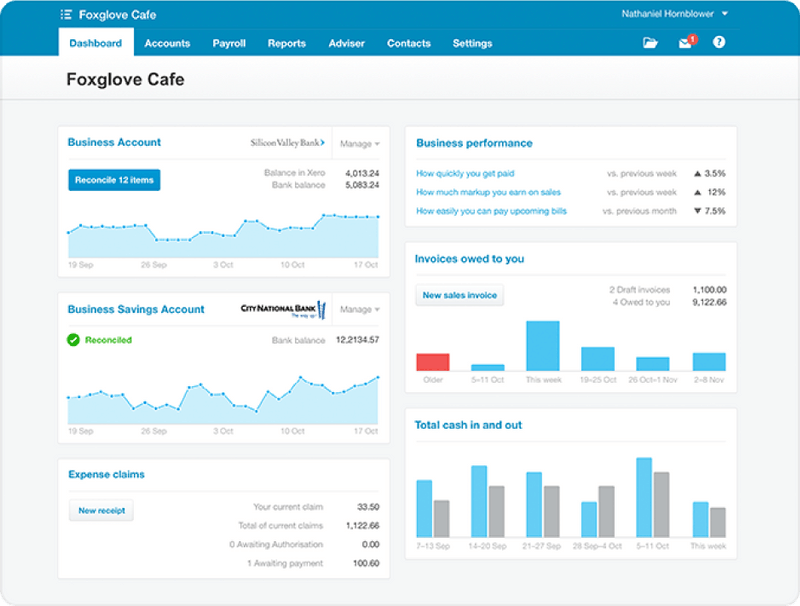Go to the Contacts tab
This screenshot has height=606, width=800.
(408, 43)
